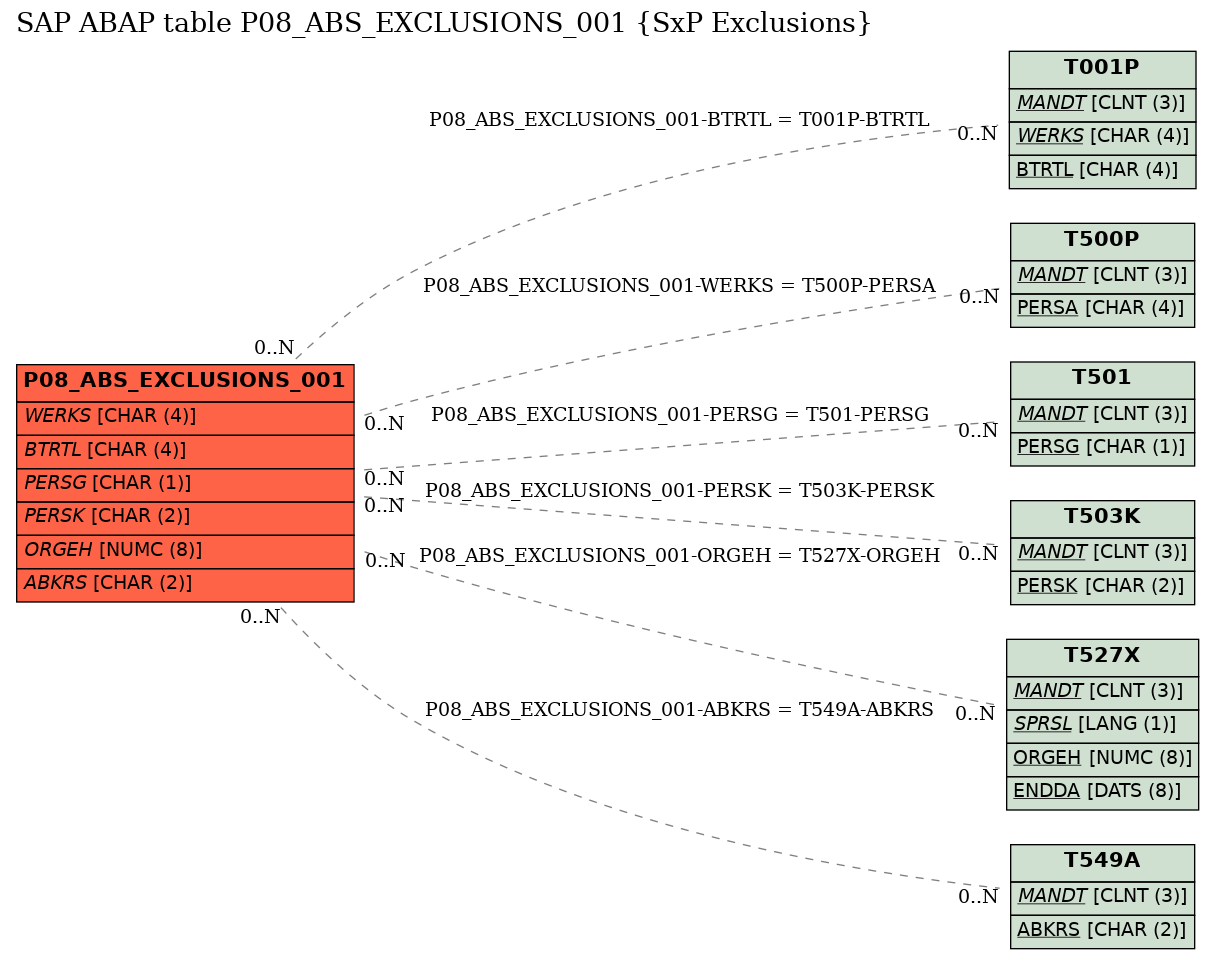Open the T503K table header
Viewport: 1215px width, 959px height.
point(1102,519)
